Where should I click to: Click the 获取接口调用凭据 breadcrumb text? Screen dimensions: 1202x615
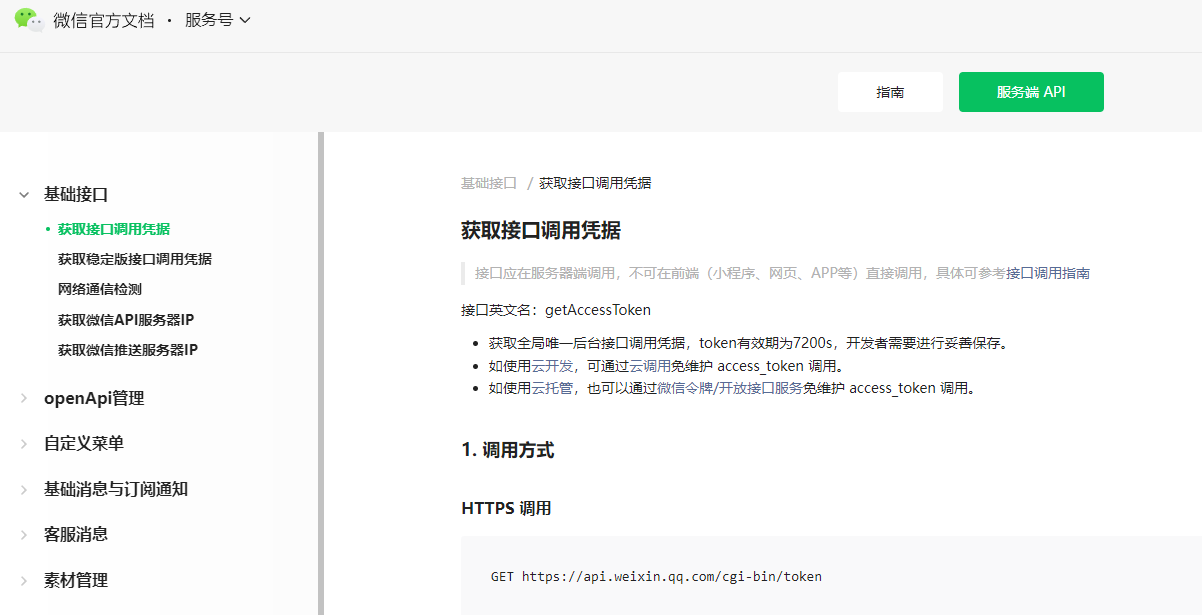595,183
